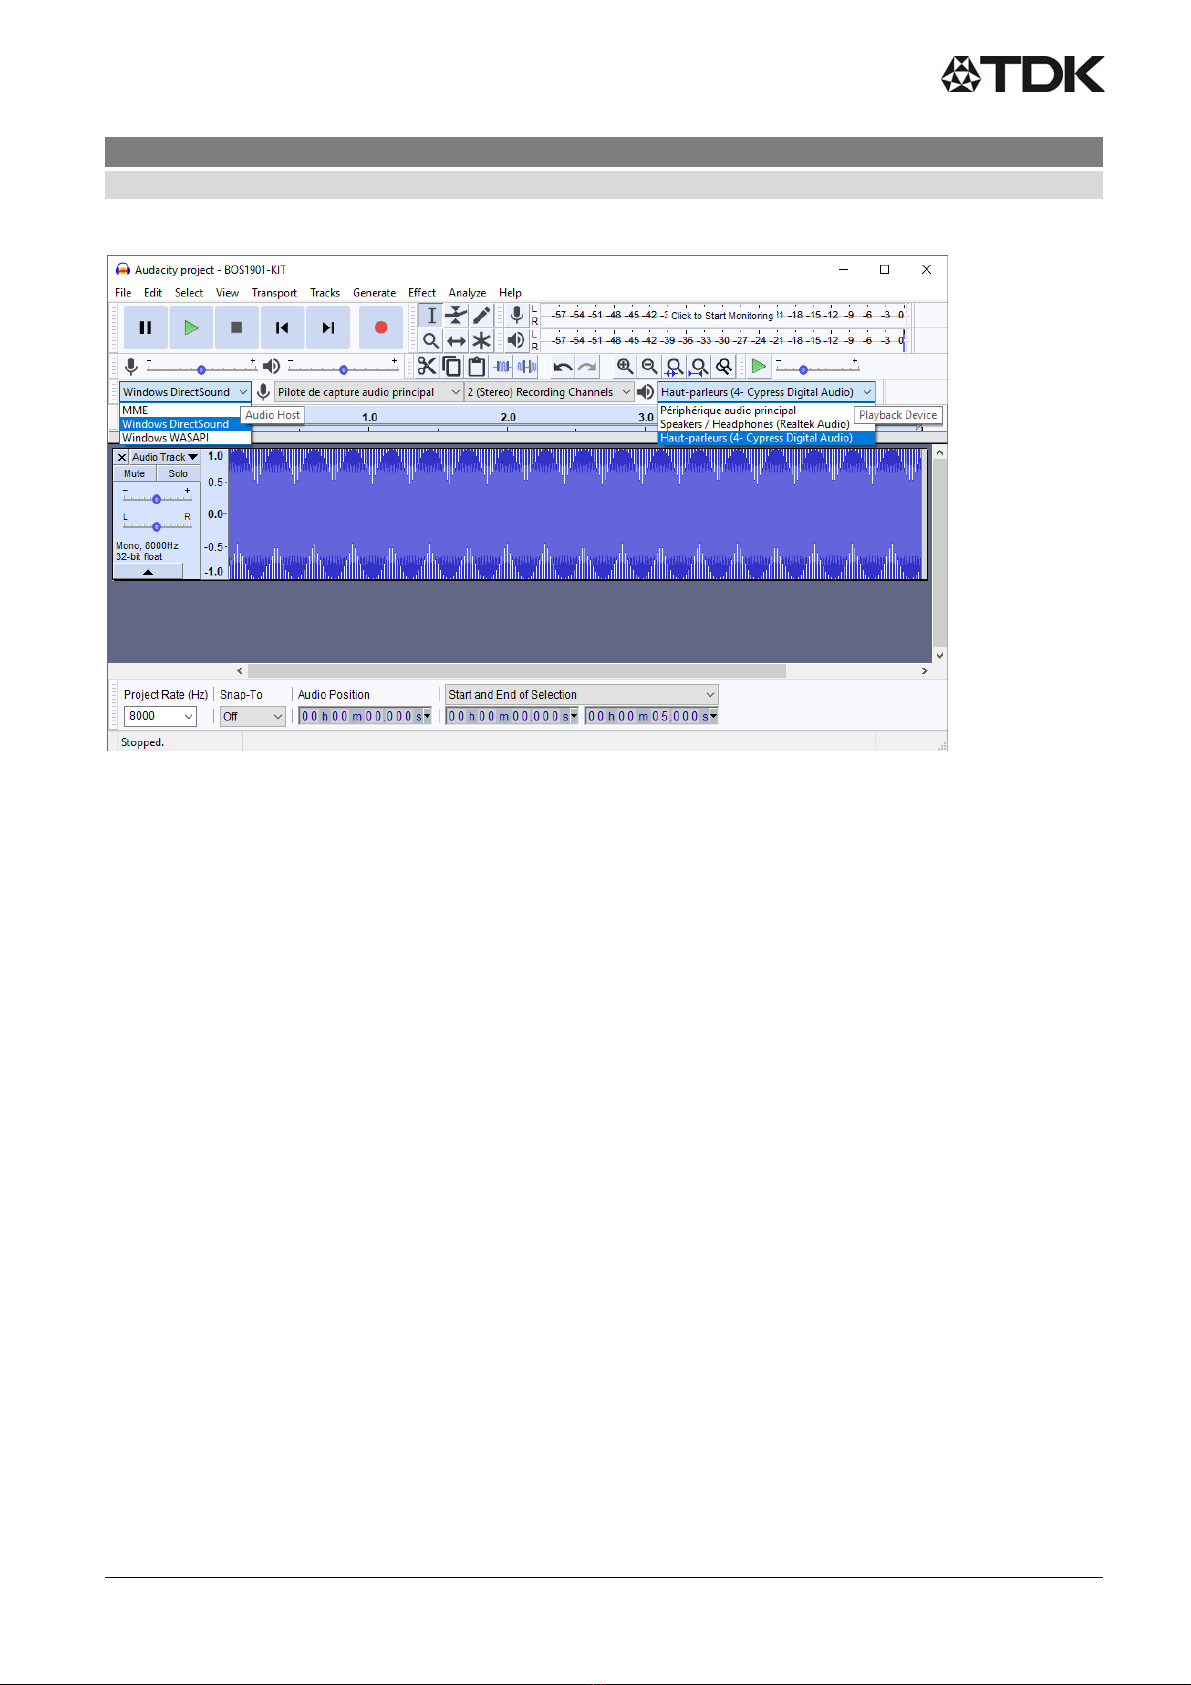The height and width of the screenshot is (1685, 1191).
Task: Click the playback meter speaker icon
Action: coord(516,341)
